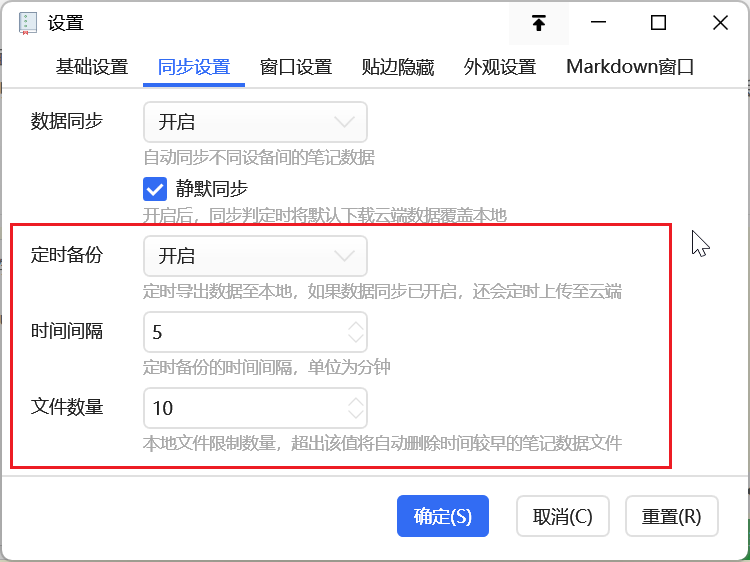Switch to the Markdown窗口 tab
The height and width of the screenshot is (562, 750).
click(630, 68)
